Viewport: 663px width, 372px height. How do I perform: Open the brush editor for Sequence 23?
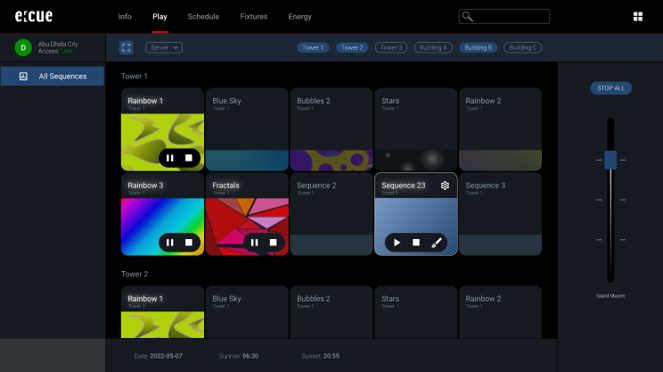point(436,243)
